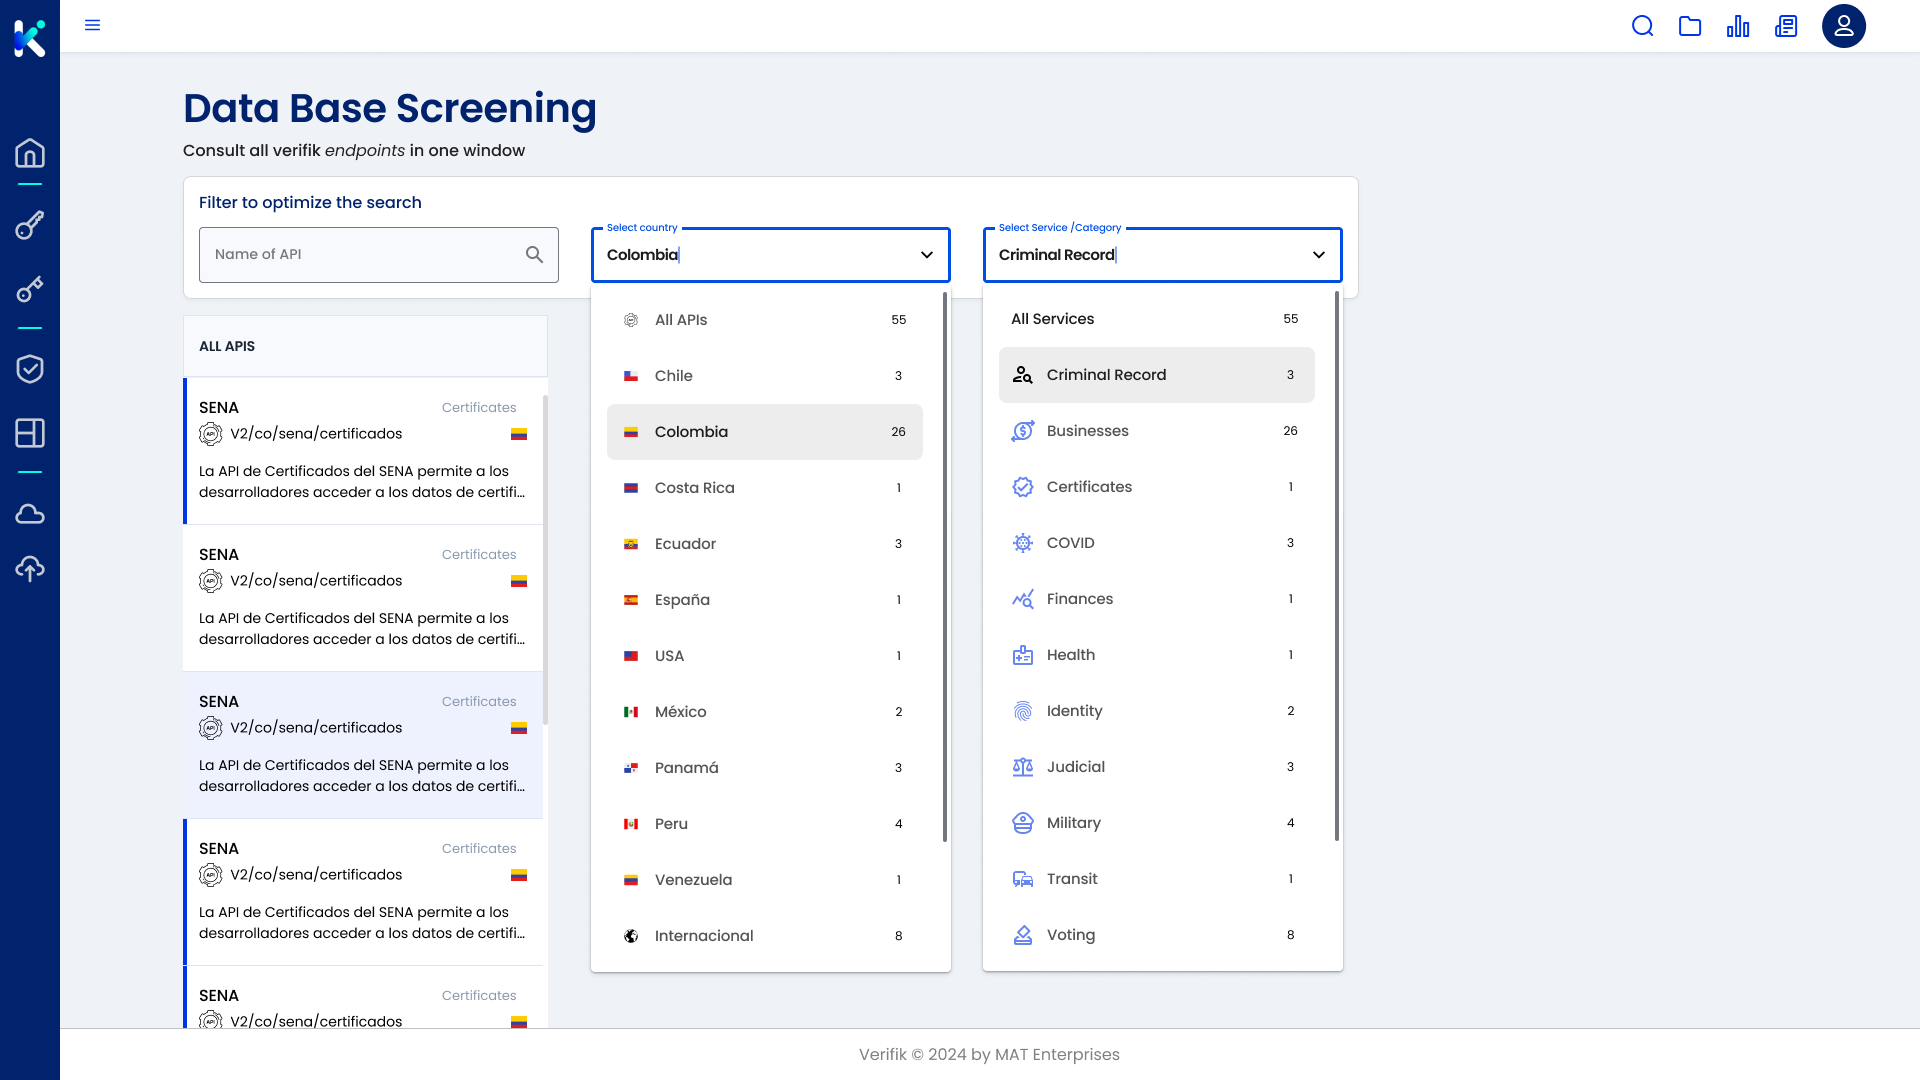Go to home via sidebar house icon
Viewport: 1920px width, 1080px height.
pos(30,153)
